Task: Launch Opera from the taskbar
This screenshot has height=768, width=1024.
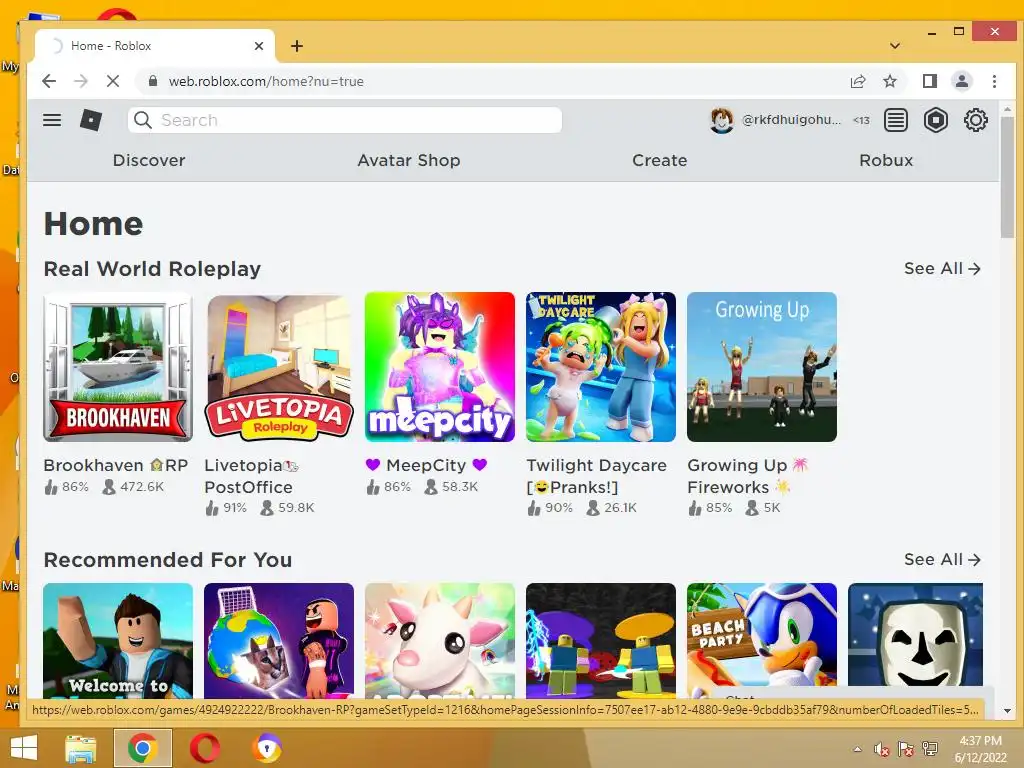Action: tap(205, 748)
